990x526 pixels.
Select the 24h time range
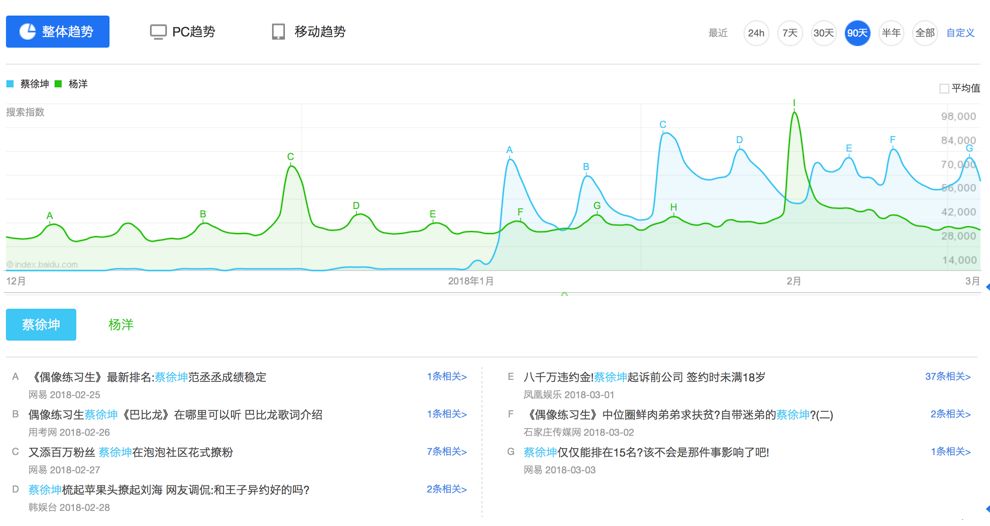[756, 33]
